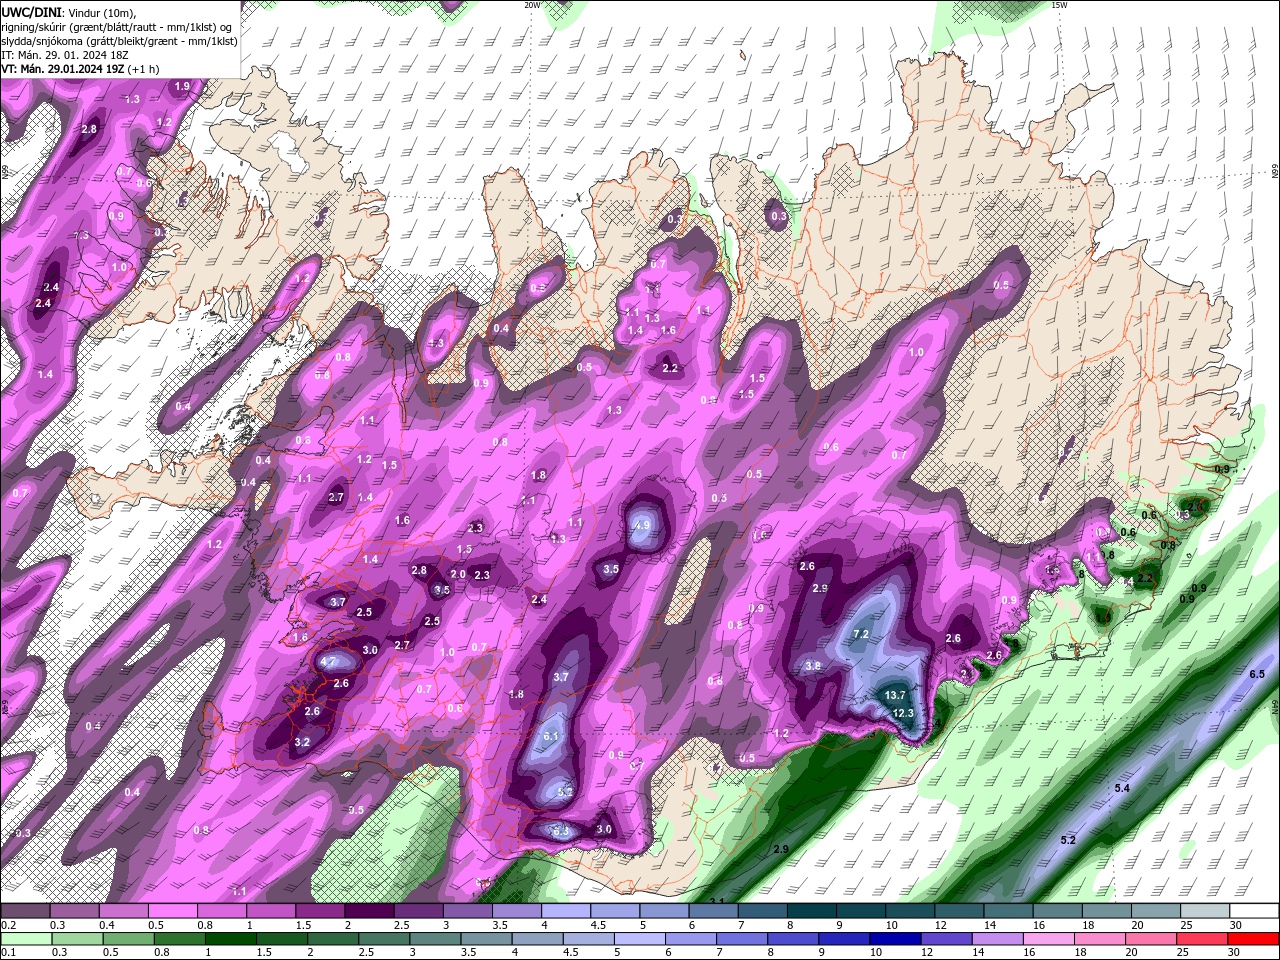
Task: Click the '14' label on the top scale
Action: click(990, 925)
